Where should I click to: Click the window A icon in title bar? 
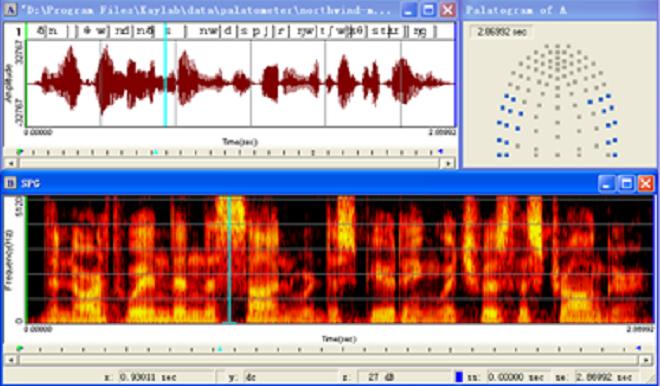11,10
